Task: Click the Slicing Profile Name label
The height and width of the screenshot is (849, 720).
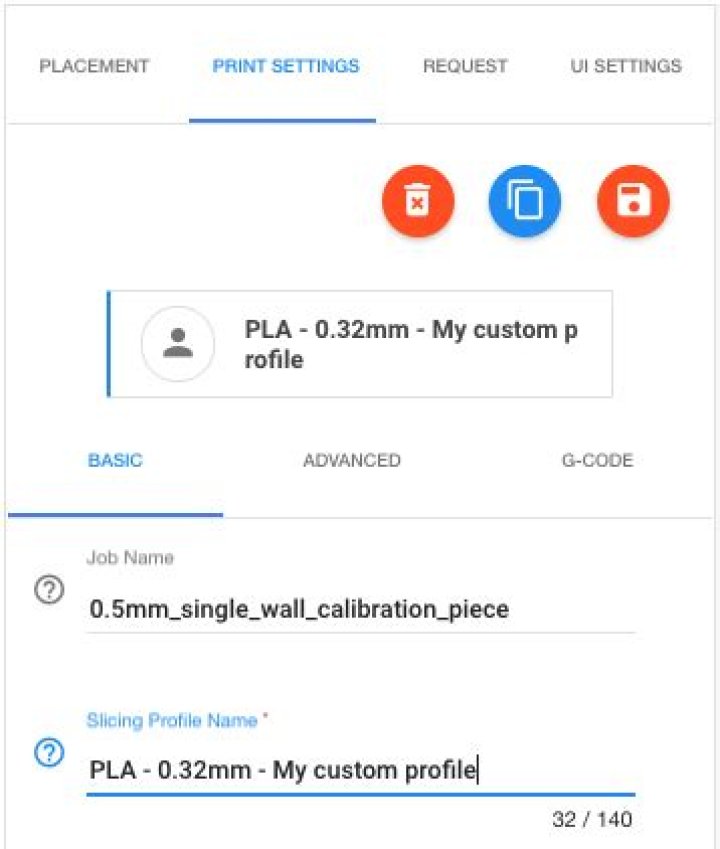Action: pos(172,720)
